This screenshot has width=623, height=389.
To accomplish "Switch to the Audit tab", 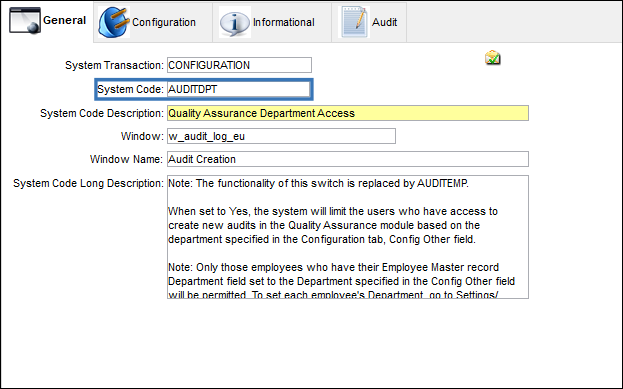I will click(x=369, y=22).
